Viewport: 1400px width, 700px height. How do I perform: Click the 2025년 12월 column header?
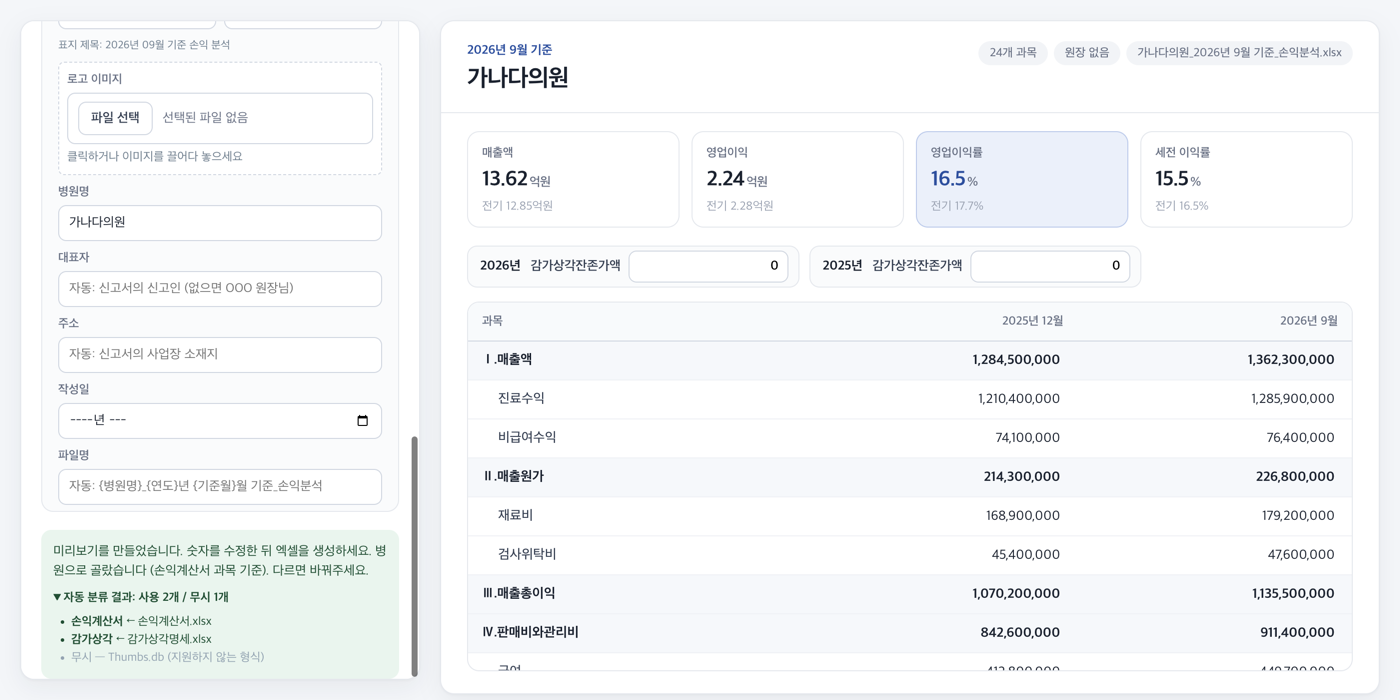point(1032,321)
